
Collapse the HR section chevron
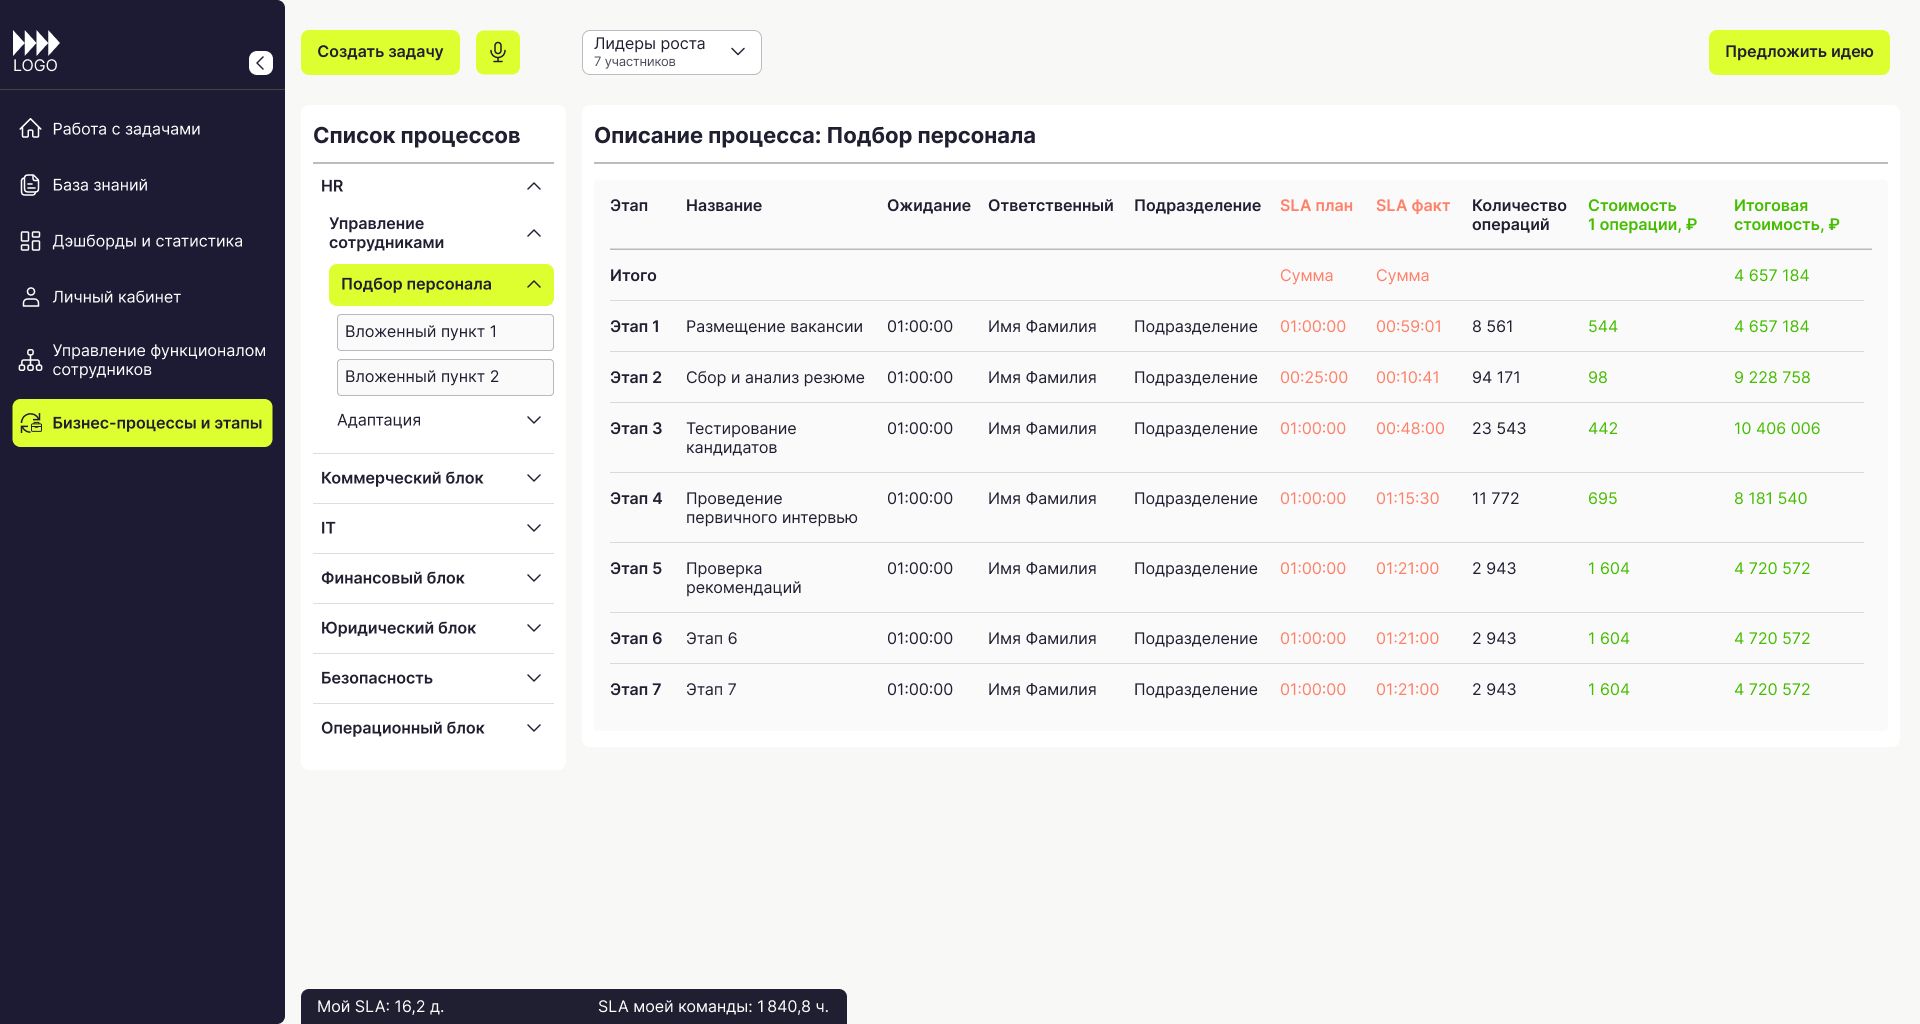click(534, 186)
